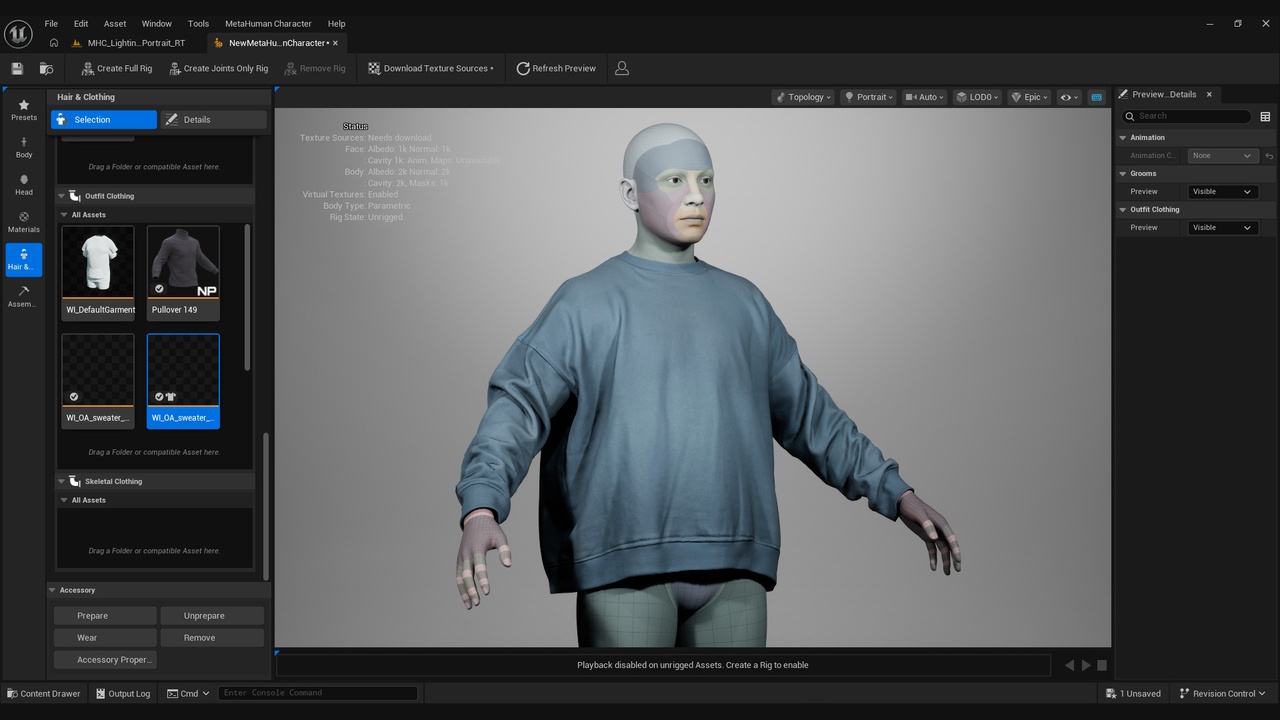Open the Edit menu
The height and width of the screenshot is (720, 1280).
point(81,23)
